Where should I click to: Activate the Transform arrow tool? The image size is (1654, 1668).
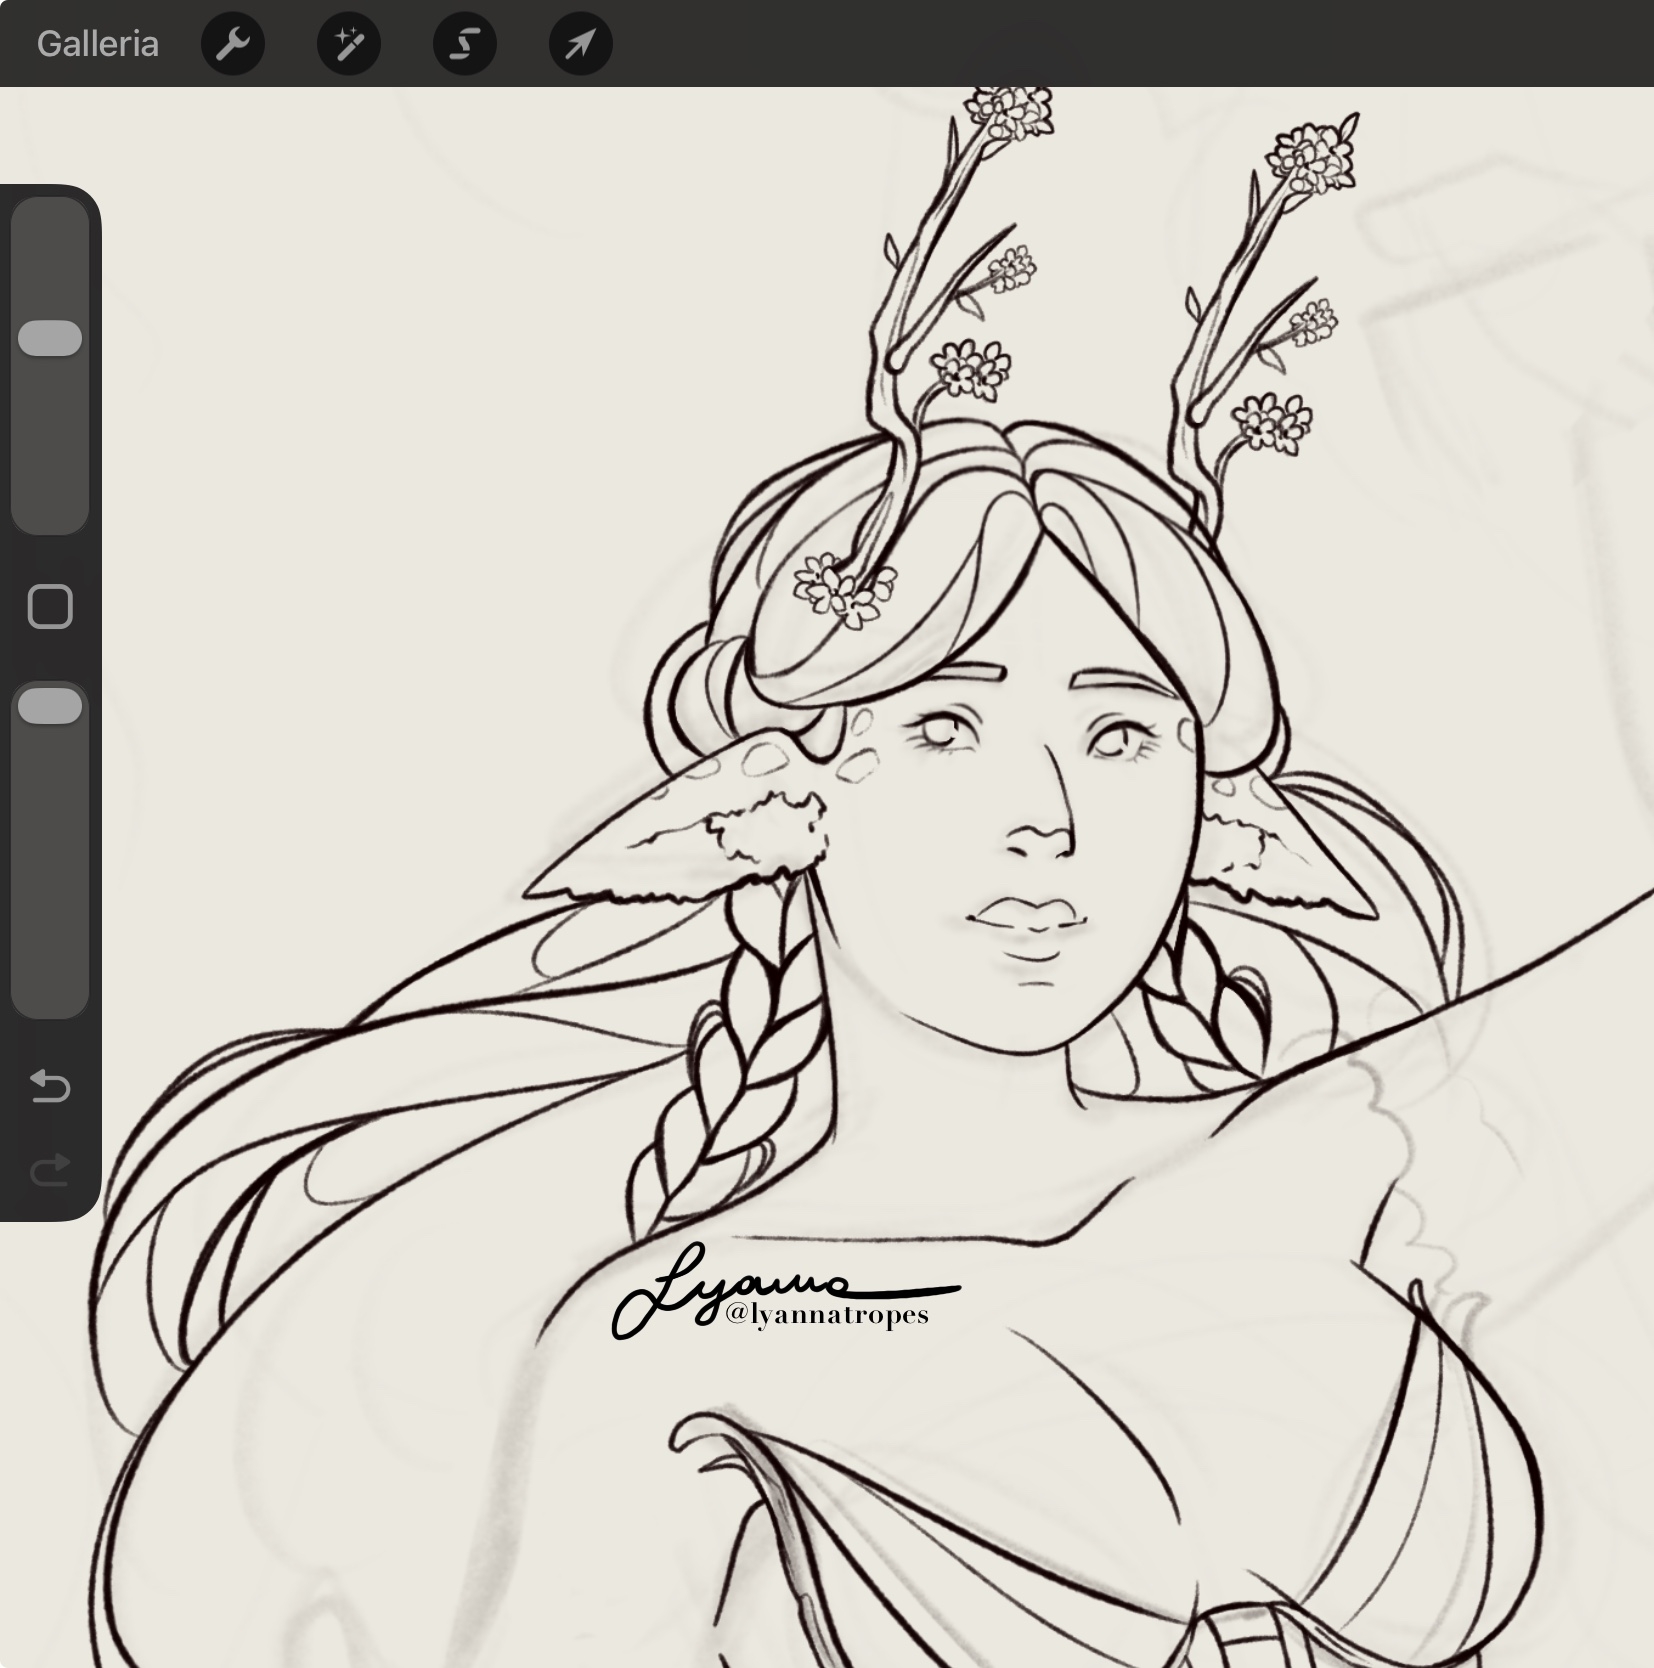581,44
